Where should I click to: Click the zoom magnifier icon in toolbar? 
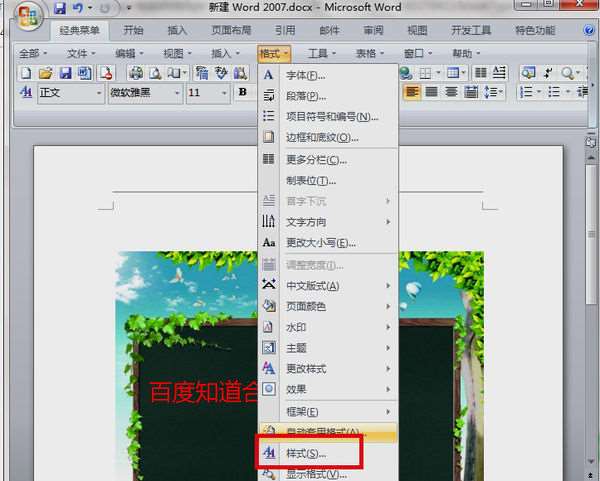567,73
